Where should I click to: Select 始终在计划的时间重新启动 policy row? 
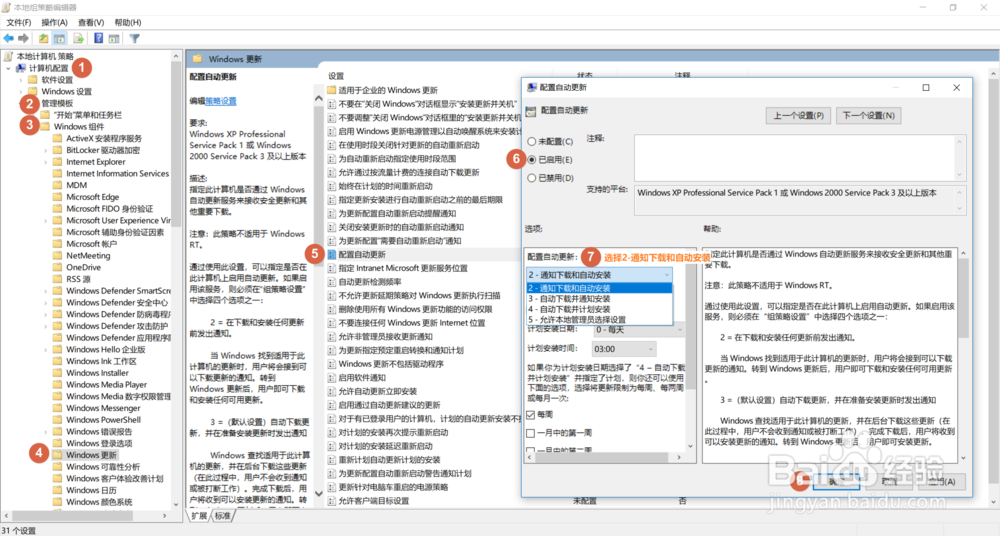[385, 186]
